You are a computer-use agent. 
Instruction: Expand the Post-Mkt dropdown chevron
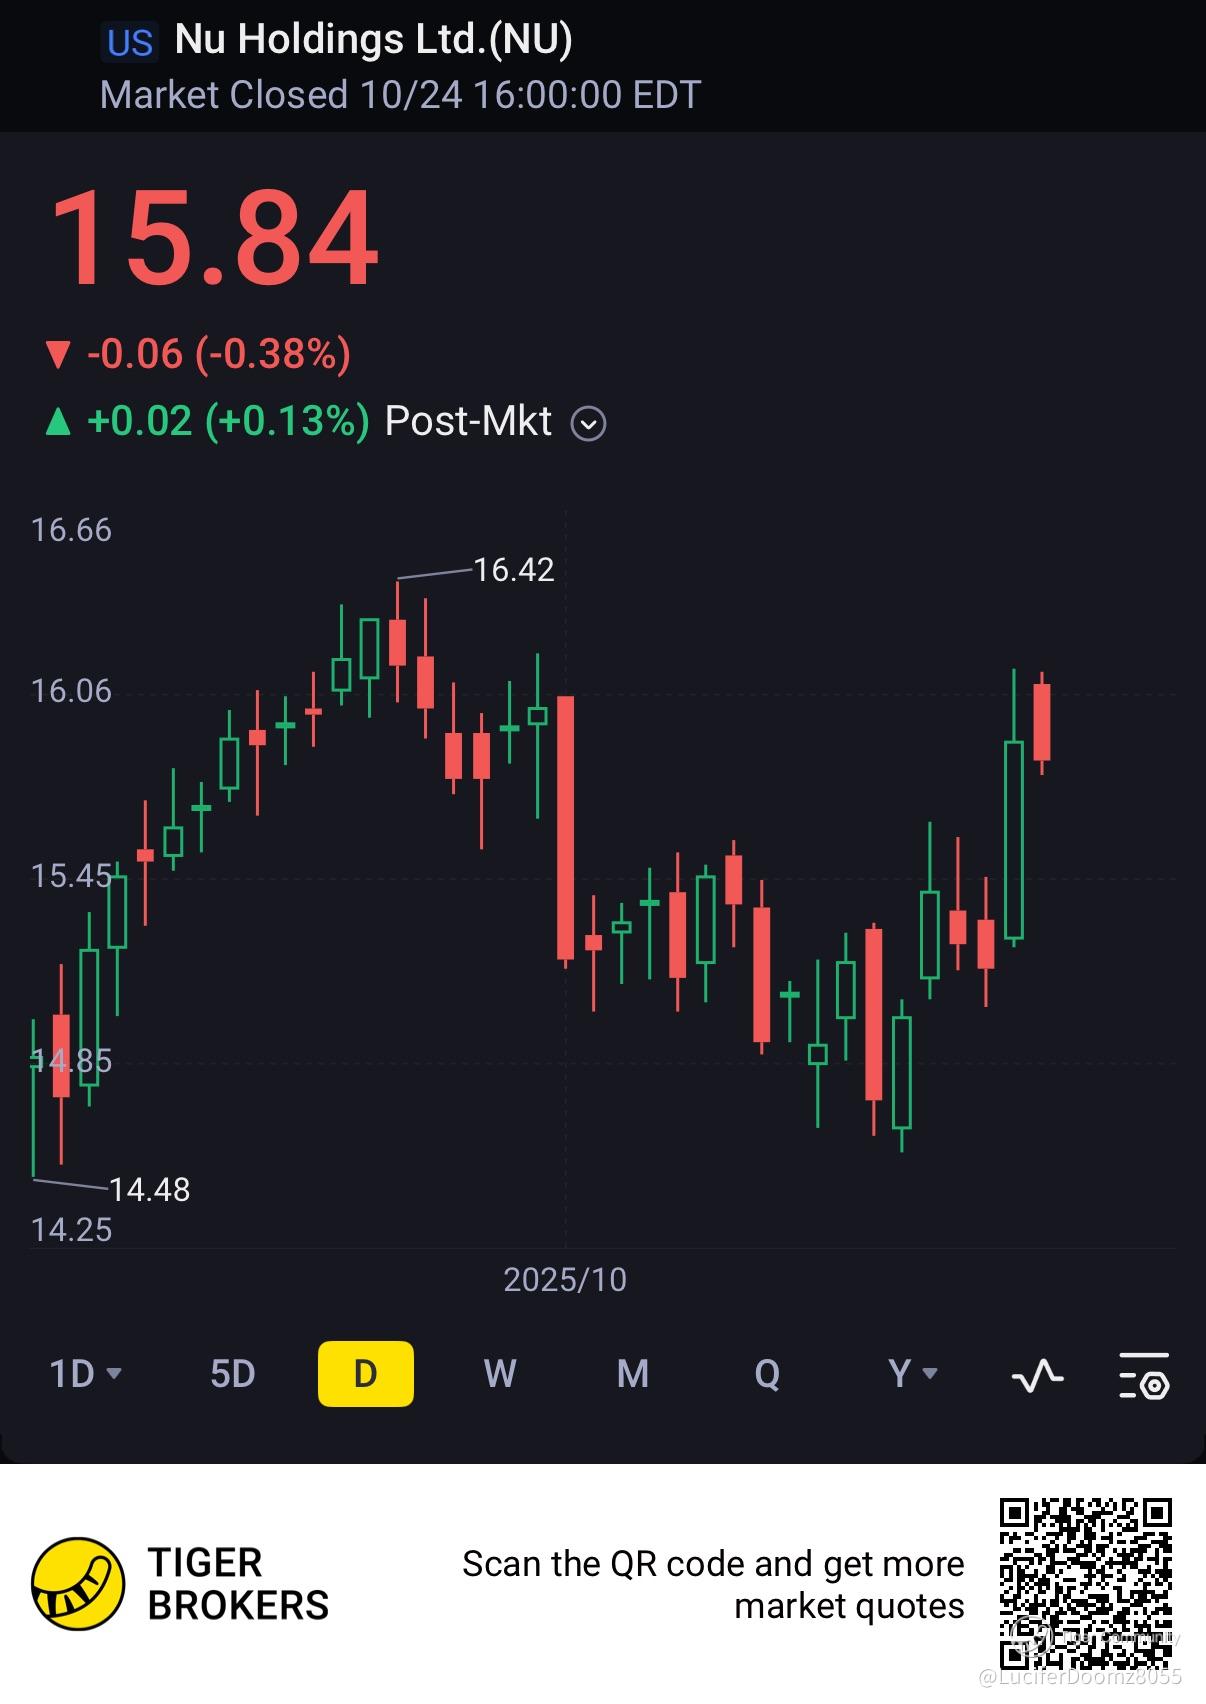(x=588, y=424)
